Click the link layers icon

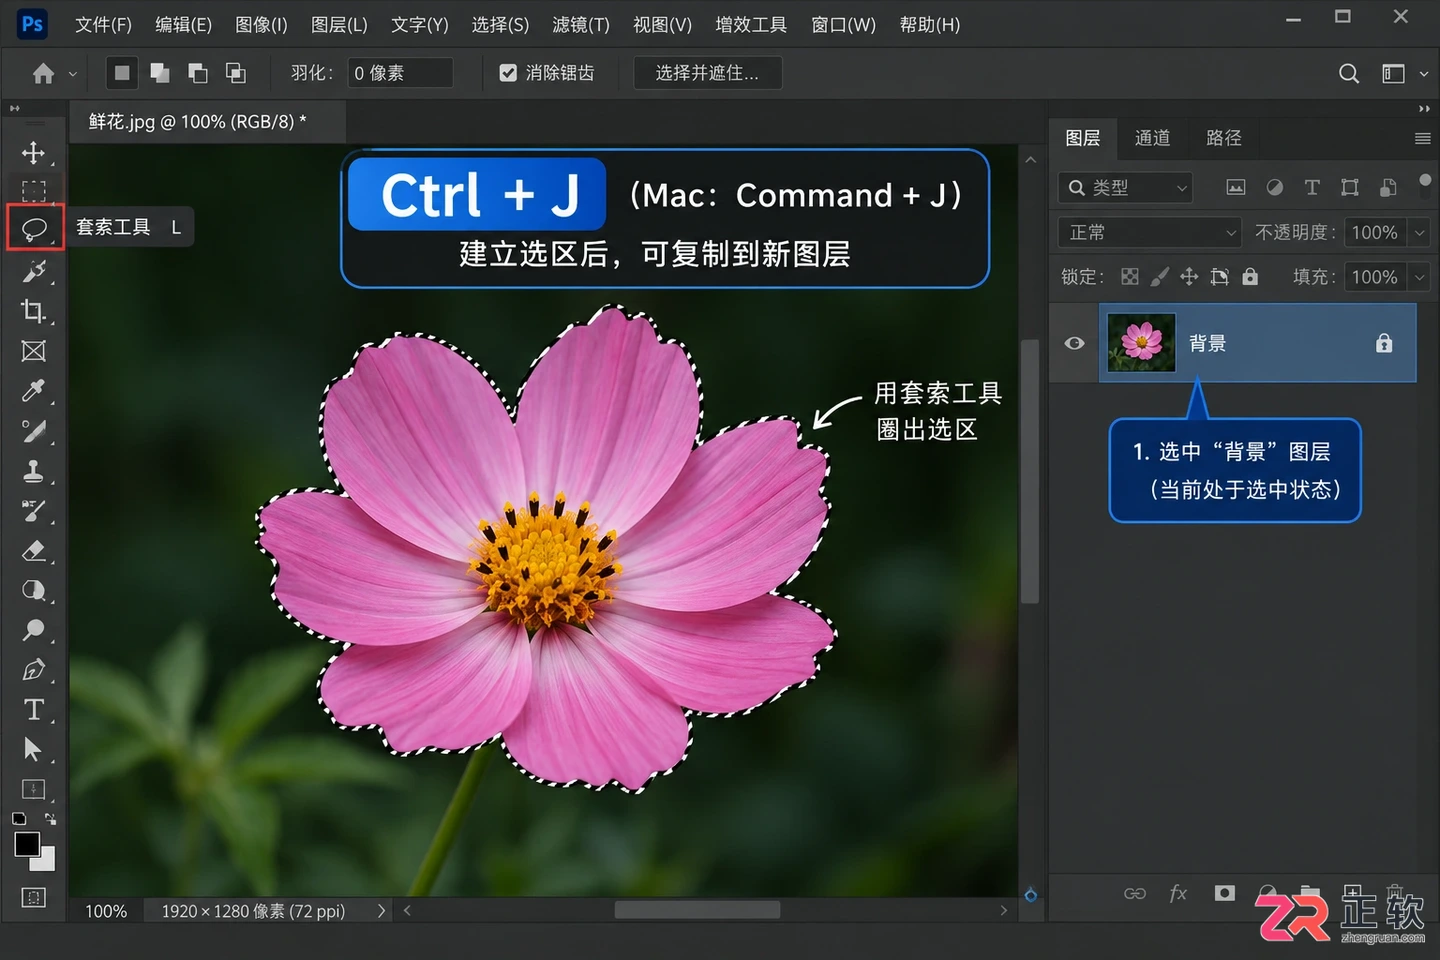(1135, 893)
